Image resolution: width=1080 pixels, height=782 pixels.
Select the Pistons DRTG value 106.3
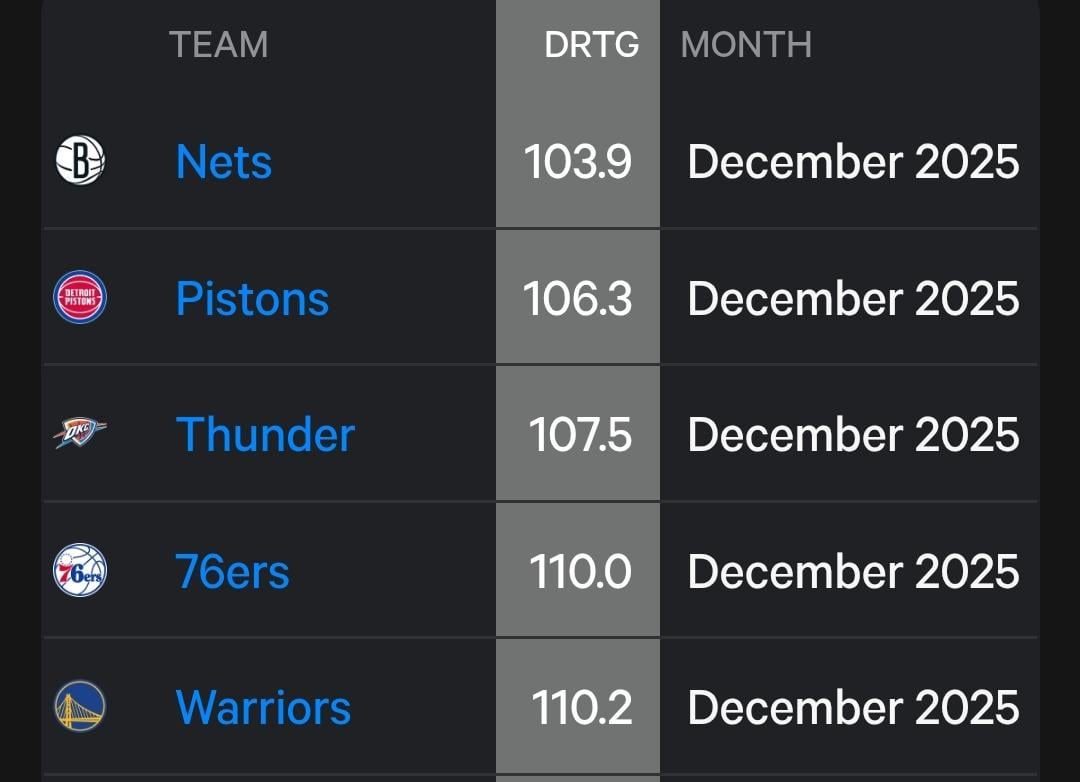[x=577, y=297]
